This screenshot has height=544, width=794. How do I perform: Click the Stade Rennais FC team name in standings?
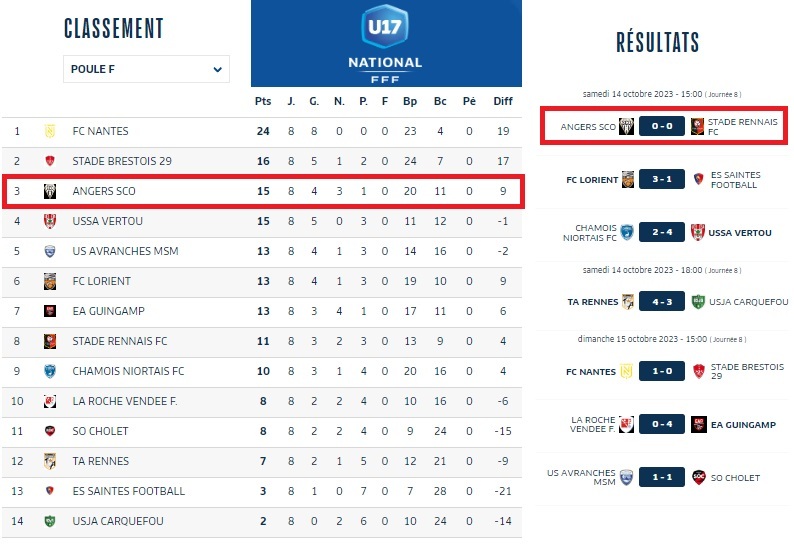(x=120, y=341)
